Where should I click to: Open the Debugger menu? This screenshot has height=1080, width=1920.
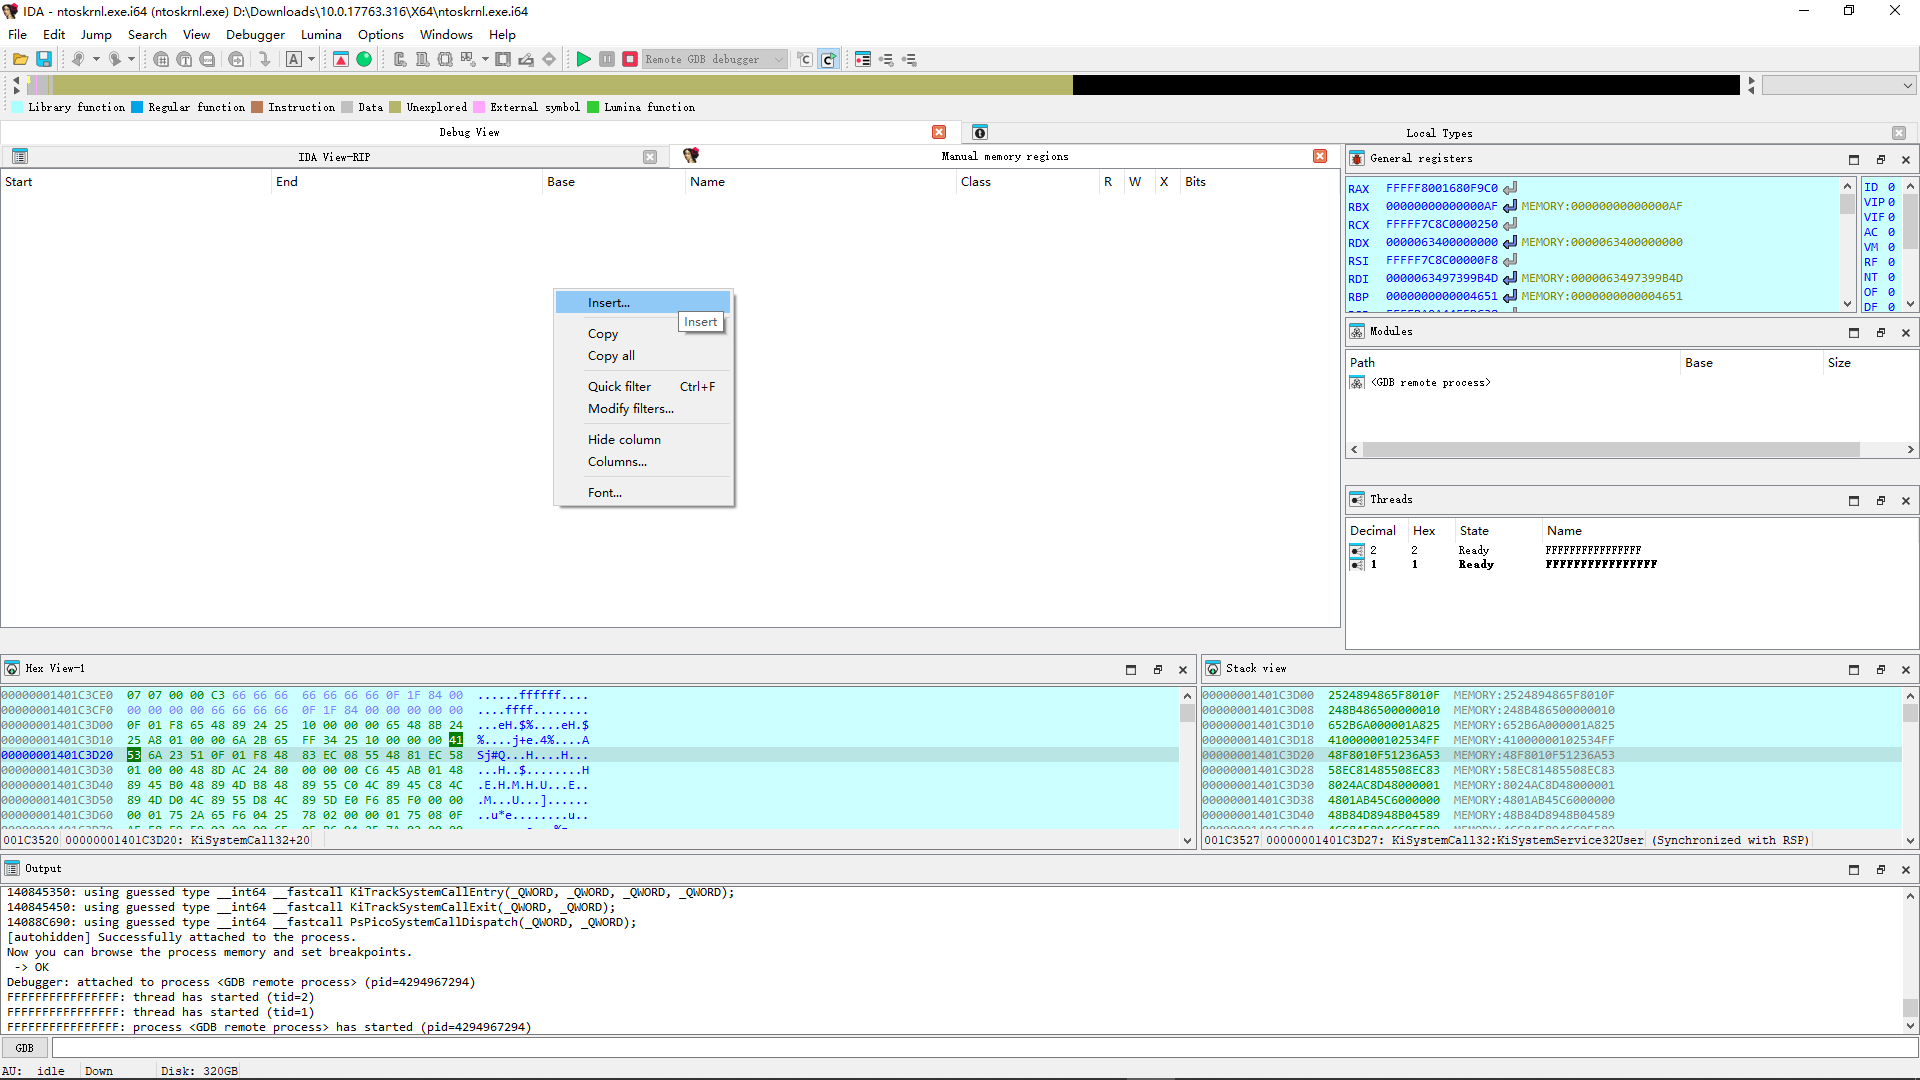[255, 34]
